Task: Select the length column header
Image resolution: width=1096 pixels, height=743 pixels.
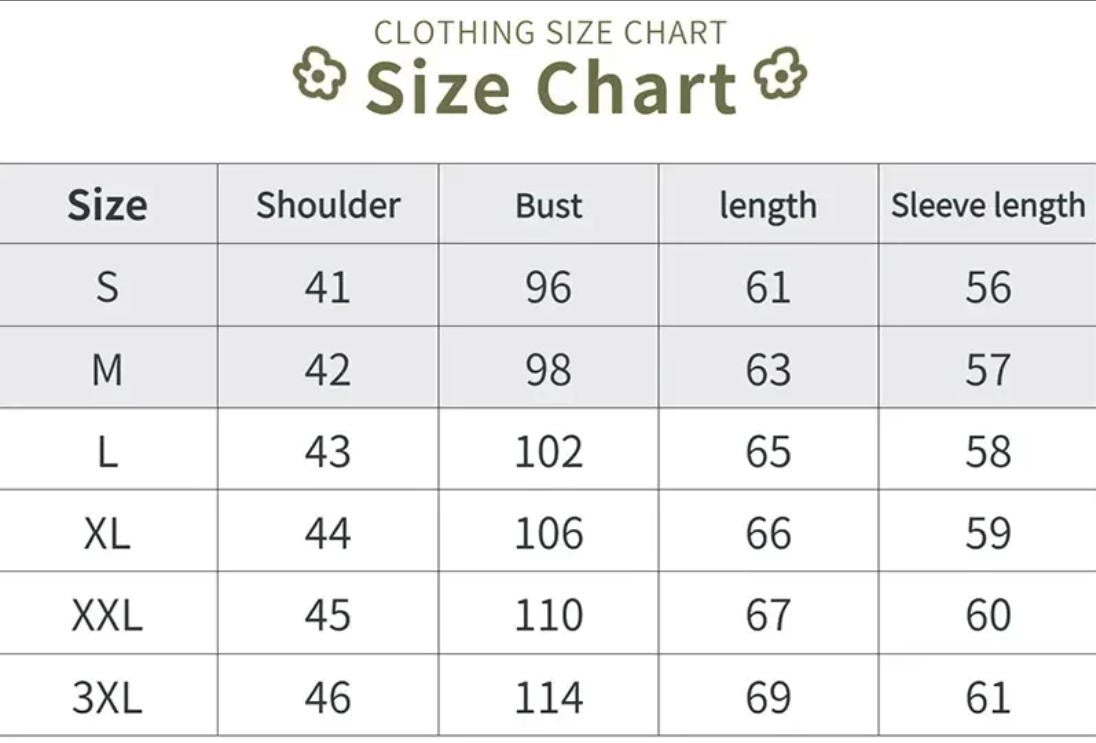Action: coord(768,205)
